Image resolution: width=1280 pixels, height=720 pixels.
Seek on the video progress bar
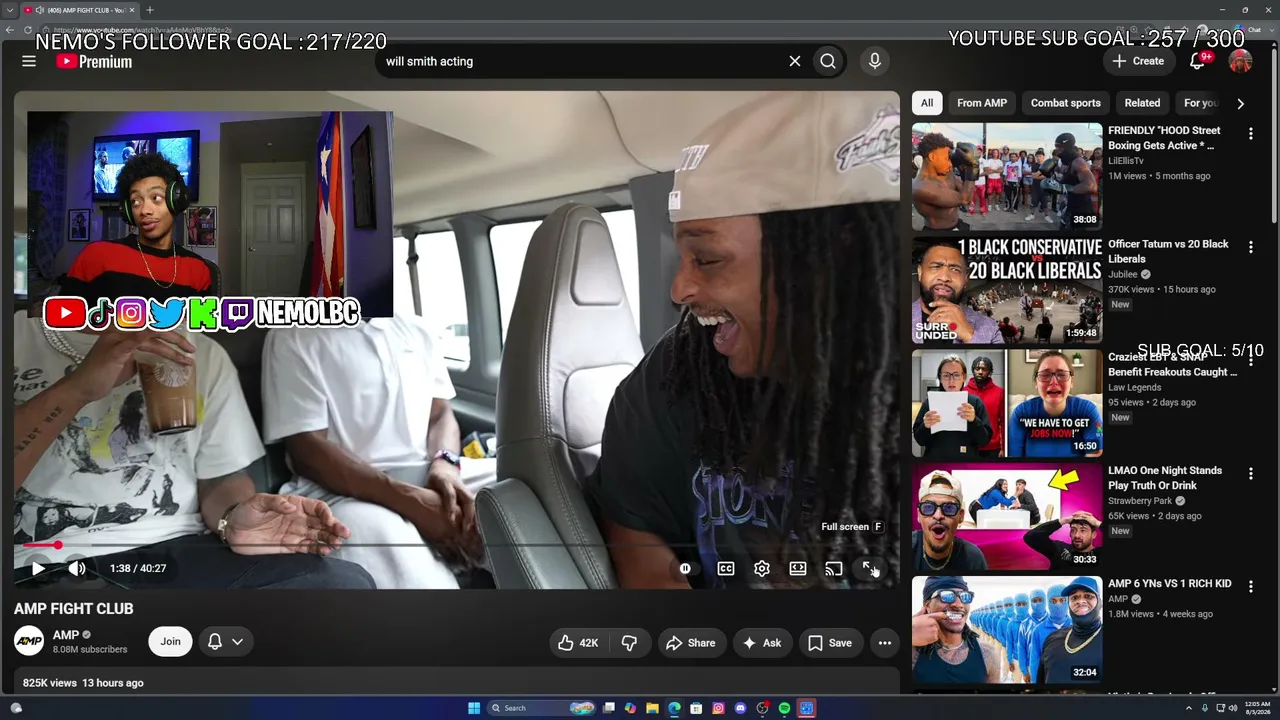pyautogui.click(x=456, y=545)
